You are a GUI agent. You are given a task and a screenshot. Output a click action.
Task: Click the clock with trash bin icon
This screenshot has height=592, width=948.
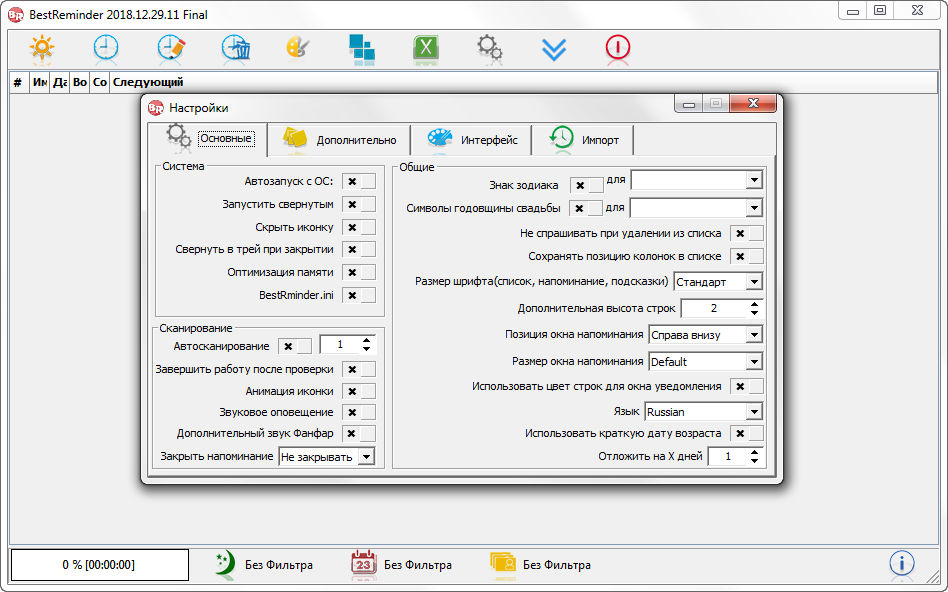tap(236, 47)
